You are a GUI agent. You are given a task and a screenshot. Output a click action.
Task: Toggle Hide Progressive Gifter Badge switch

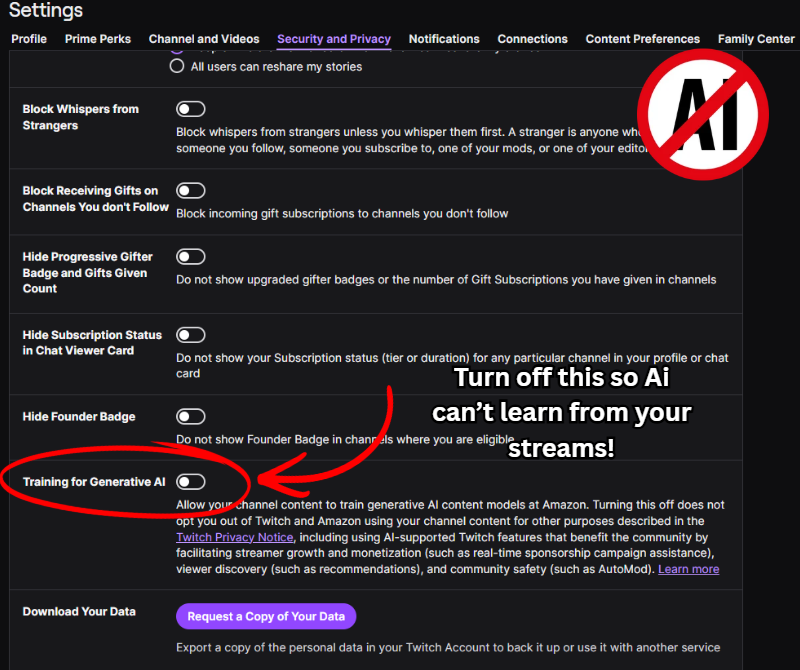click(191, 257)
